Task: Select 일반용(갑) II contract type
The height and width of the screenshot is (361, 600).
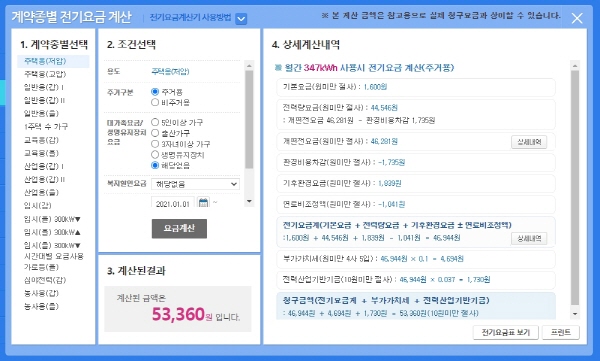Action: pos(44,100)
